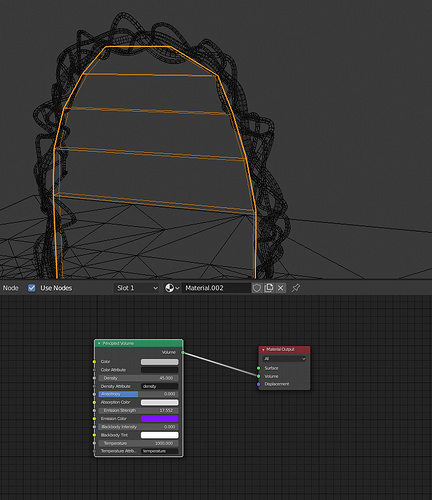Open the material browse sphere icon
The height and width of the screenshot is (500, 432).
coord(172,288)
